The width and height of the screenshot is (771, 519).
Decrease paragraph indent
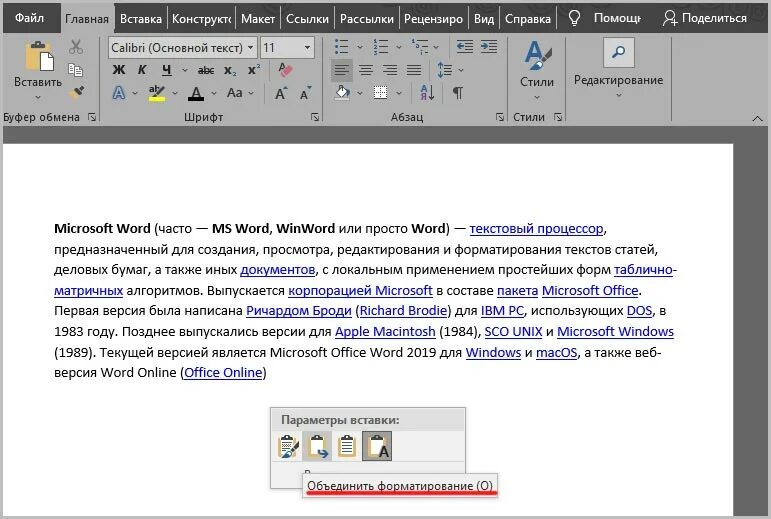click(465, 47)
